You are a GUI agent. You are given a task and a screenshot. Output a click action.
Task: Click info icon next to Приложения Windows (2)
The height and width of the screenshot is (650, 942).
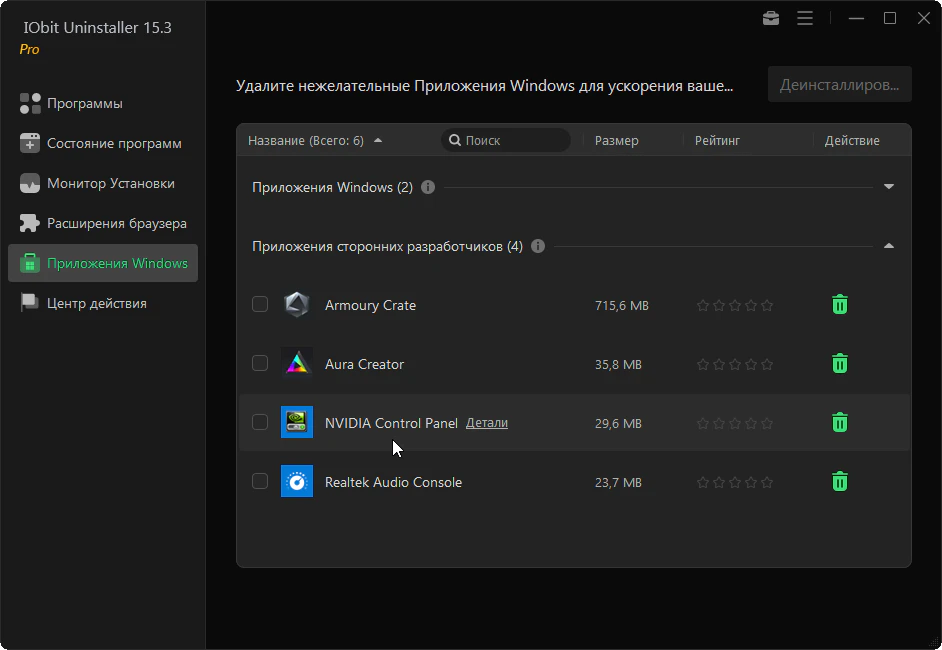[428, 187]
